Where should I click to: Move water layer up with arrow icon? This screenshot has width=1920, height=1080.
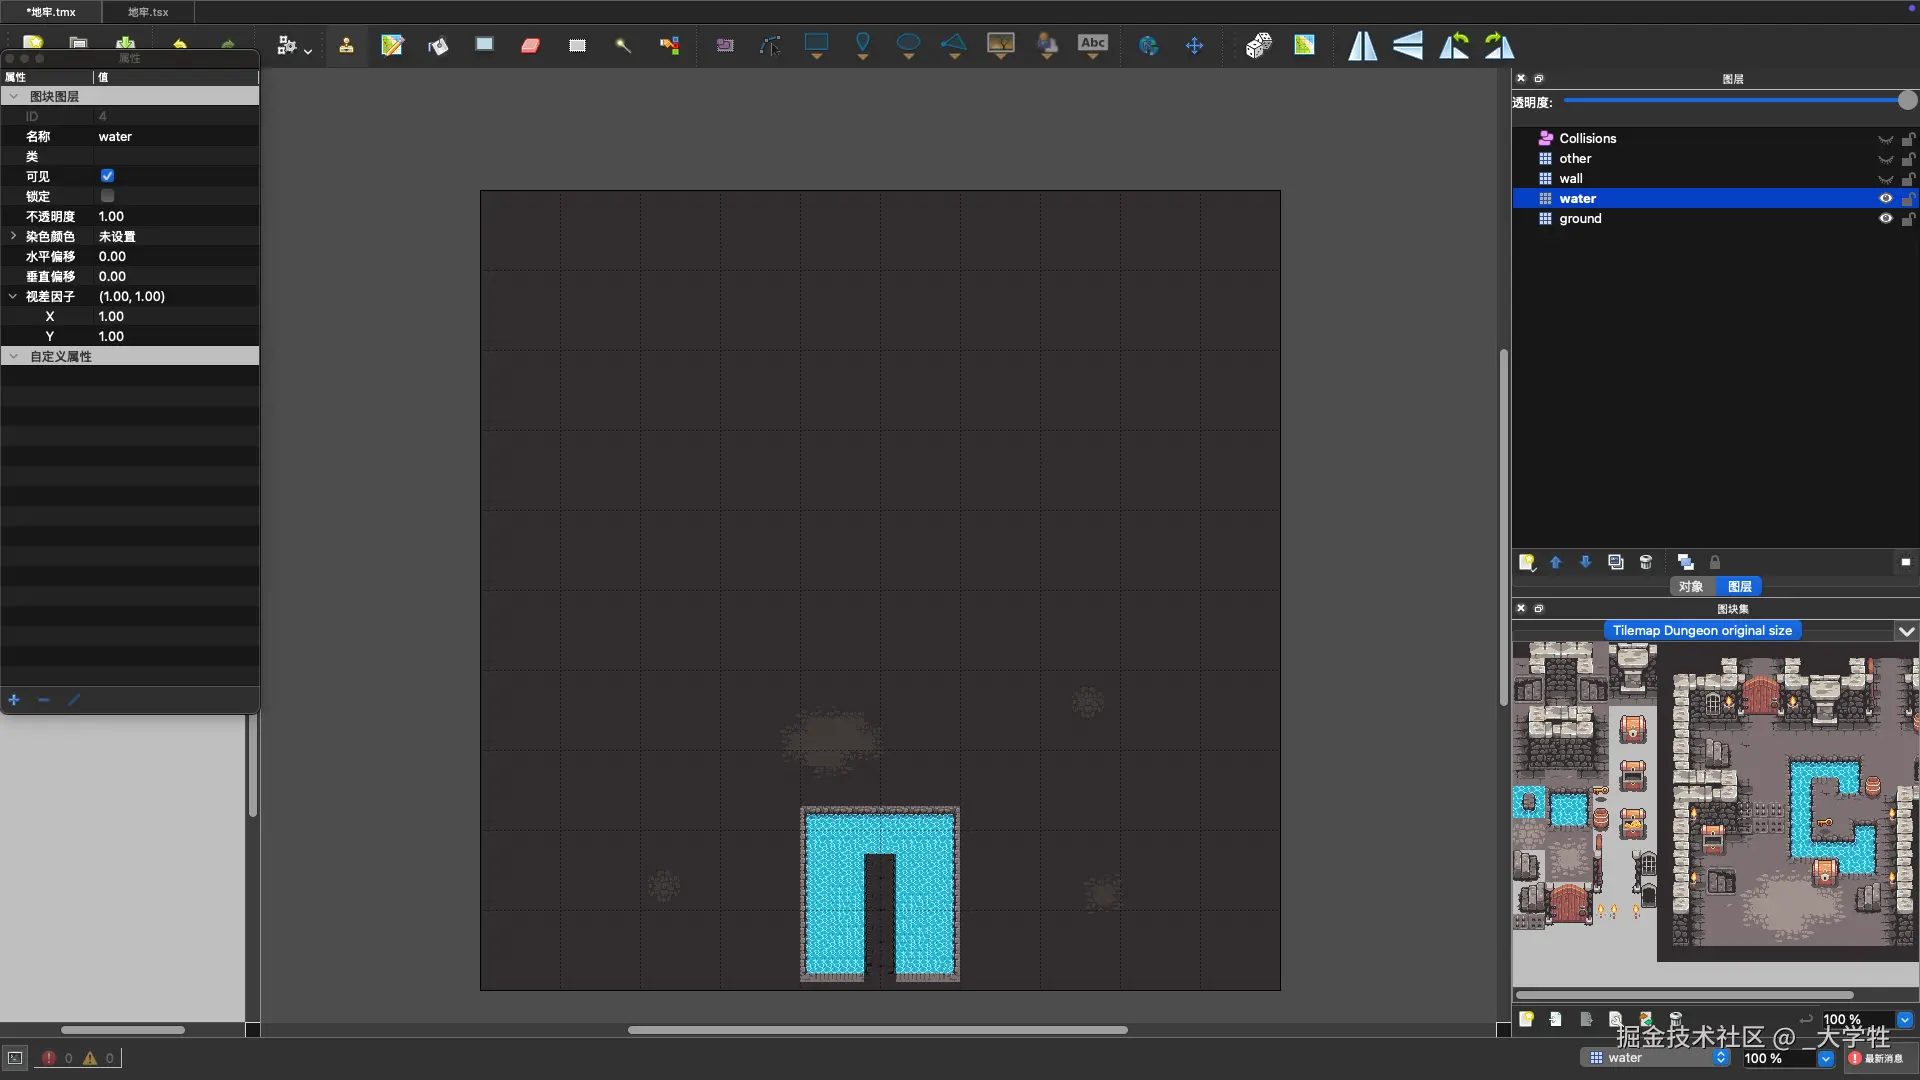pos(1555,562)
